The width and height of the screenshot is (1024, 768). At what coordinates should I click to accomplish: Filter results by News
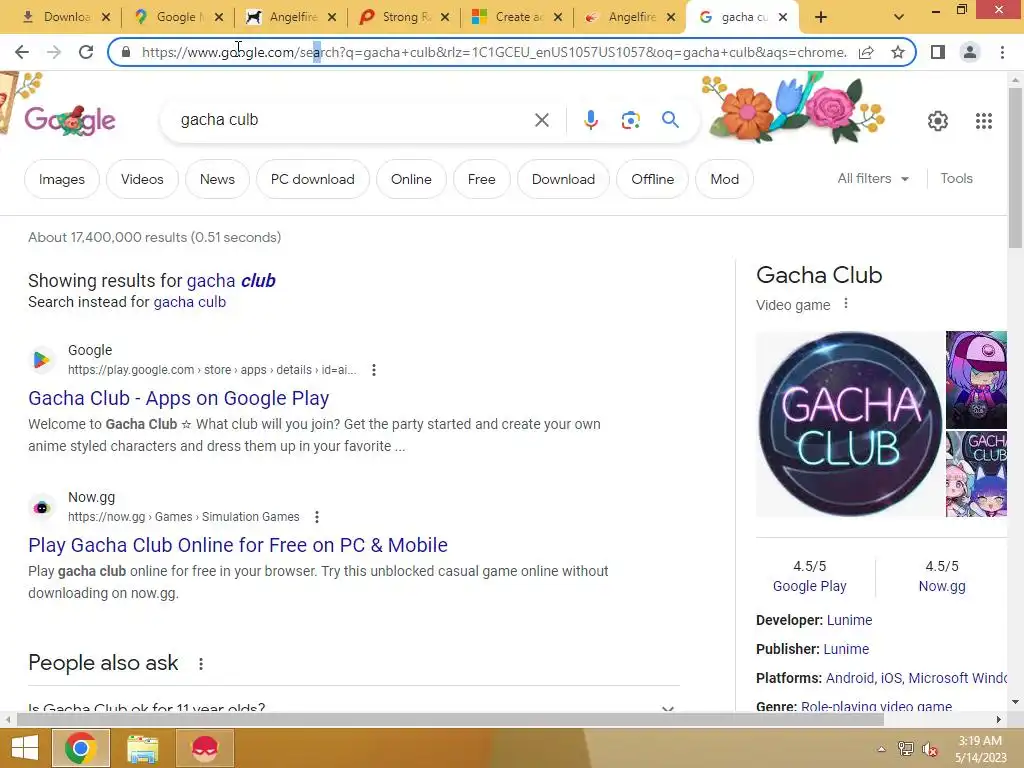click(217, 179)
